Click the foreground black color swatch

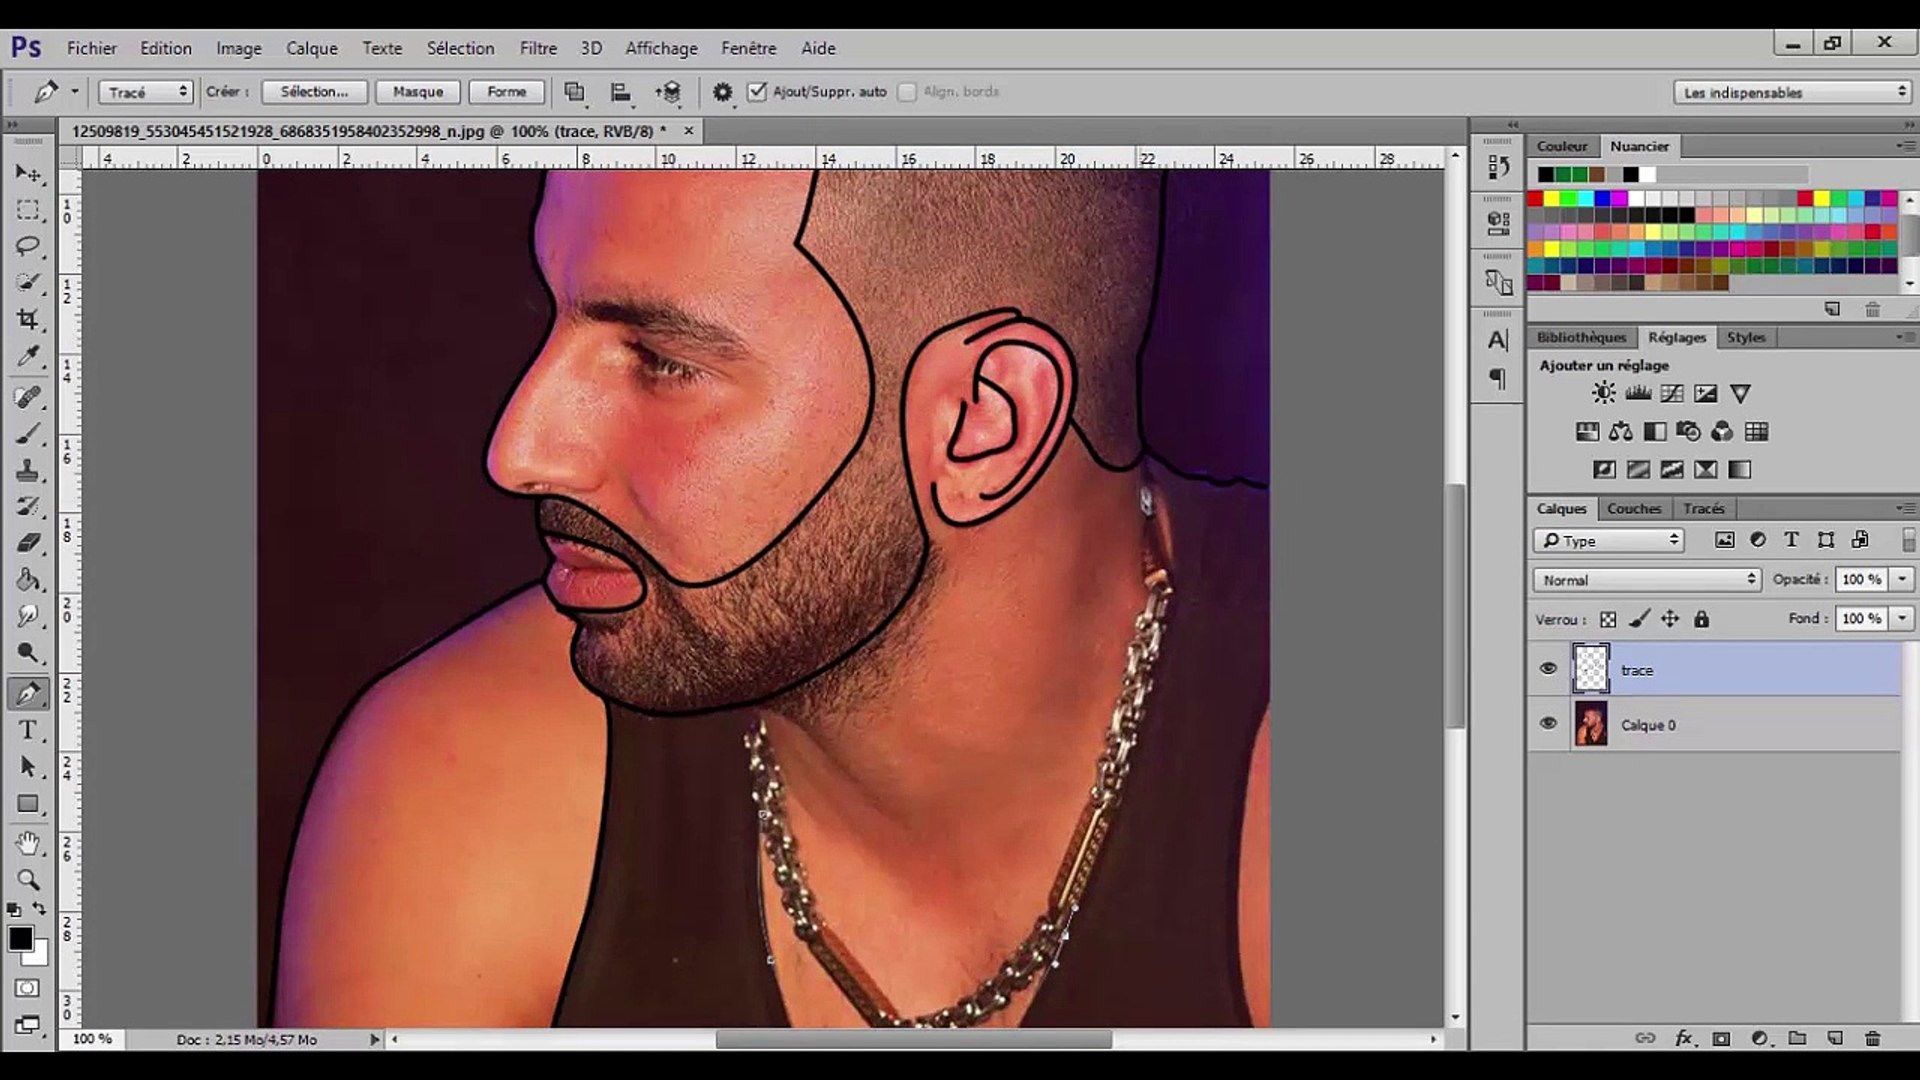[x=20, y=938]
